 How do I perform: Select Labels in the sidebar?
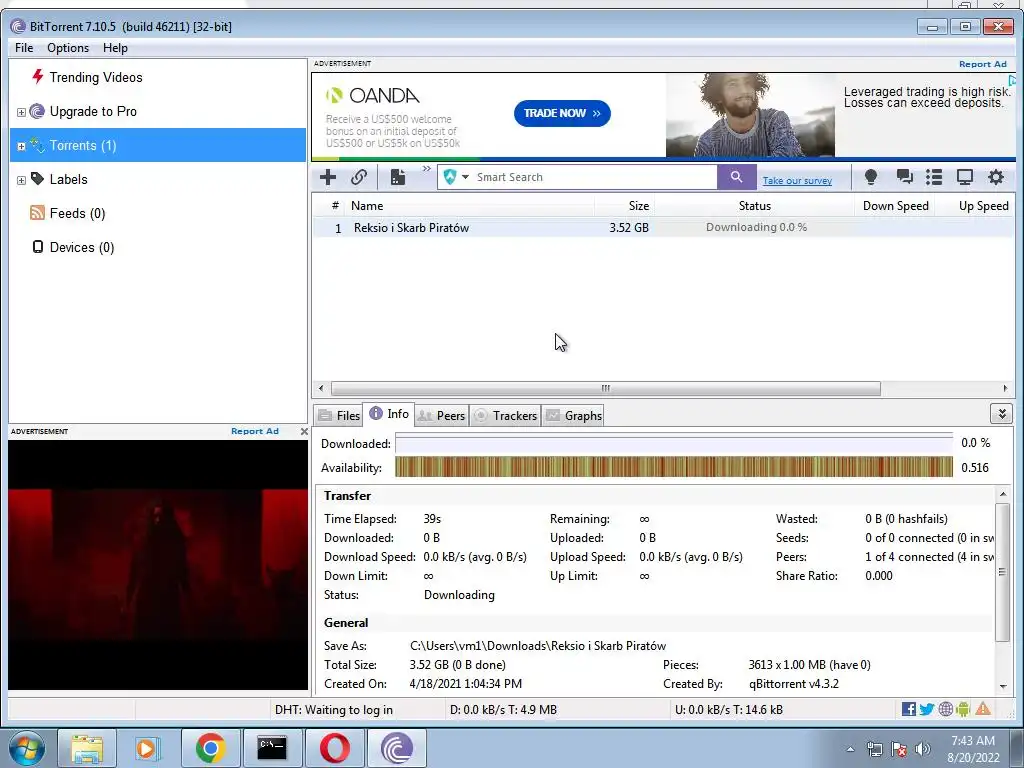[68, 179]
